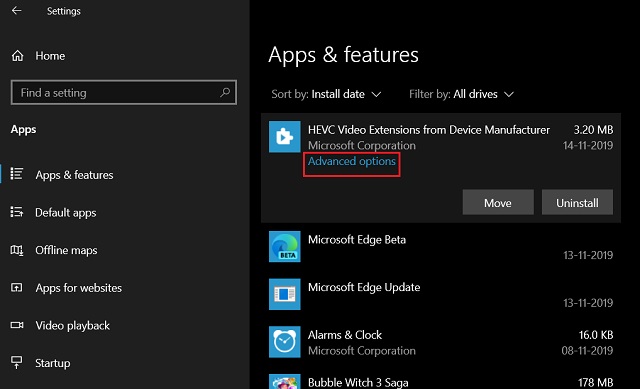Go to Offline maps section

click(x=66, y=250)
